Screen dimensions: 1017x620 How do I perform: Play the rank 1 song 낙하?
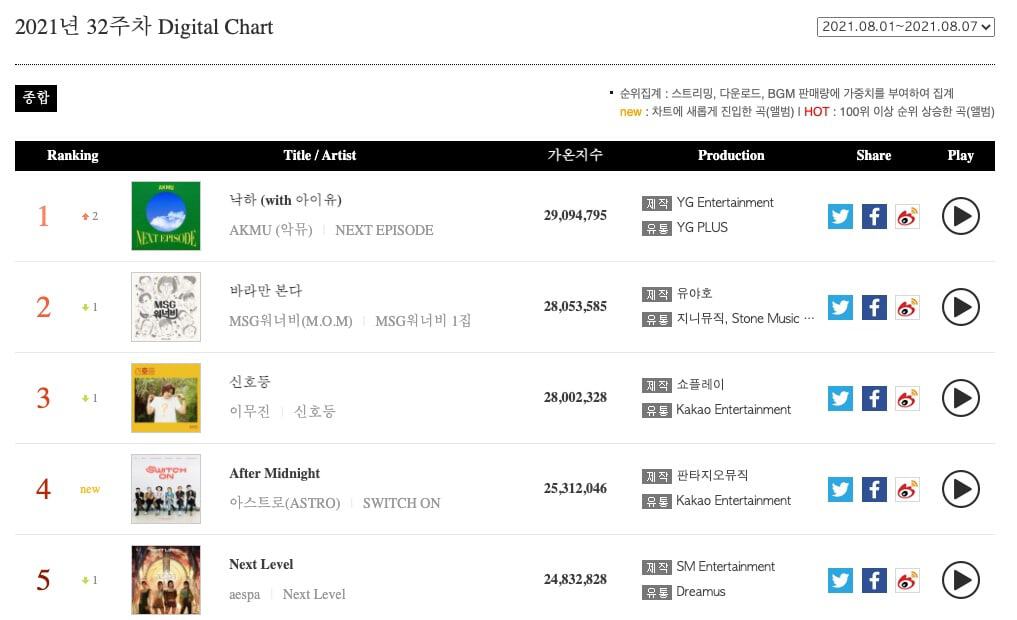coord(960,216)
